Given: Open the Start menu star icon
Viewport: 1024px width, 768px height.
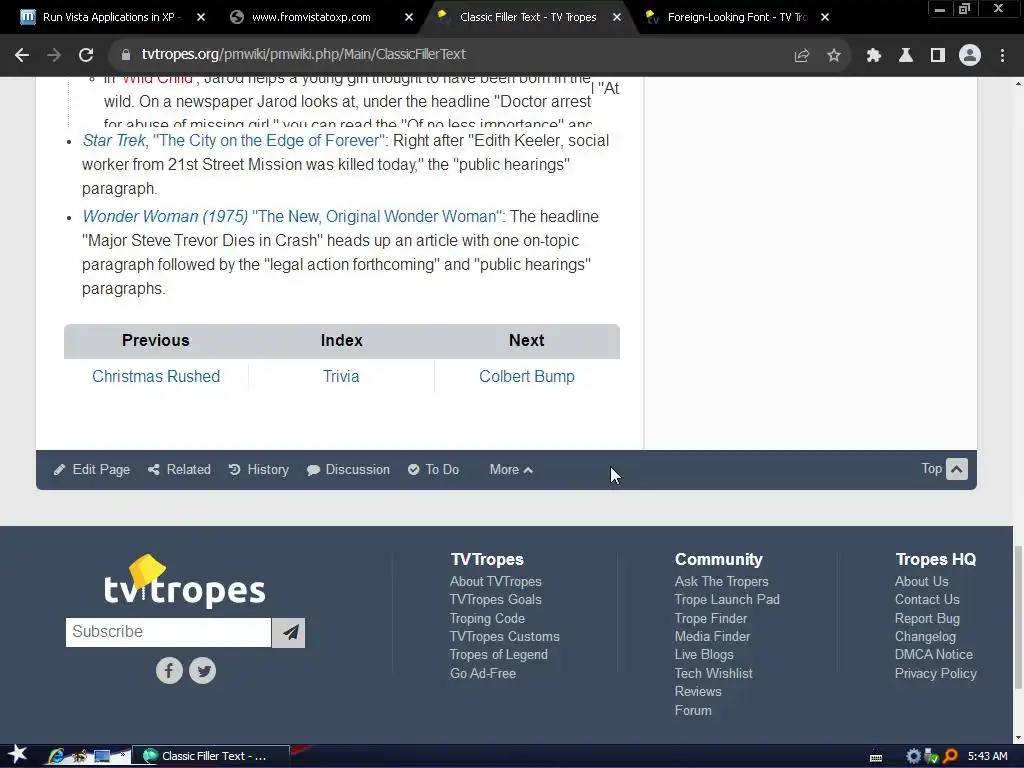Looking at the screenshot, I should 18,755.
